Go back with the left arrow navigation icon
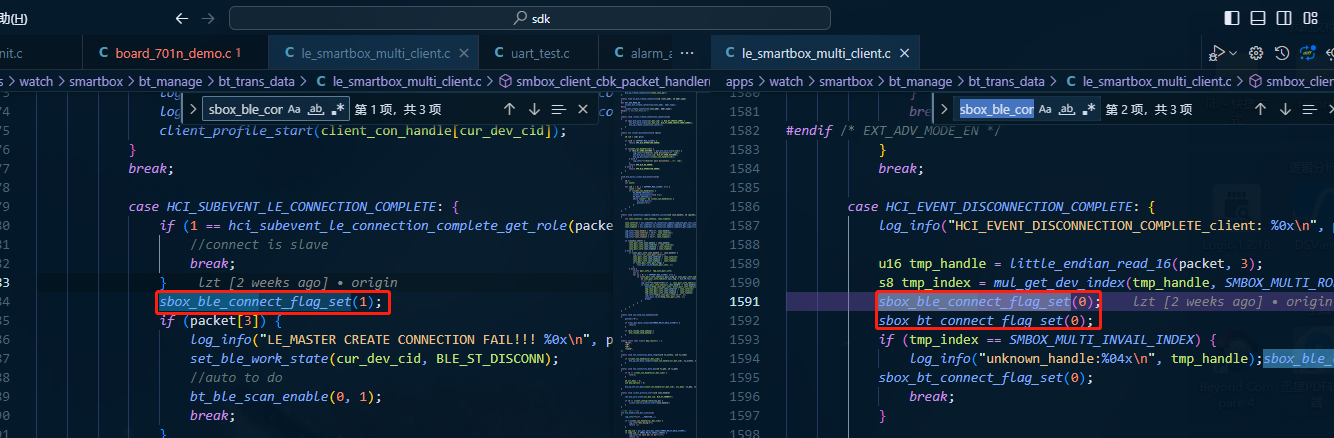1334x438 pixels. (x=181, y=18)
